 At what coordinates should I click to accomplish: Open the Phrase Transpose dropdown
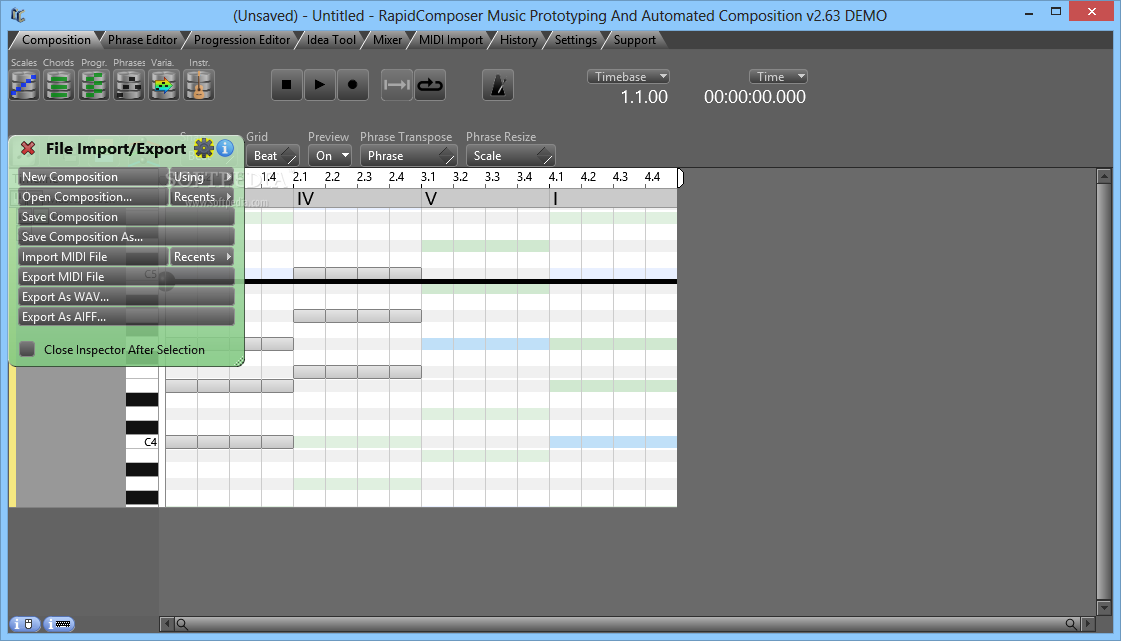(x=408, y=156)
